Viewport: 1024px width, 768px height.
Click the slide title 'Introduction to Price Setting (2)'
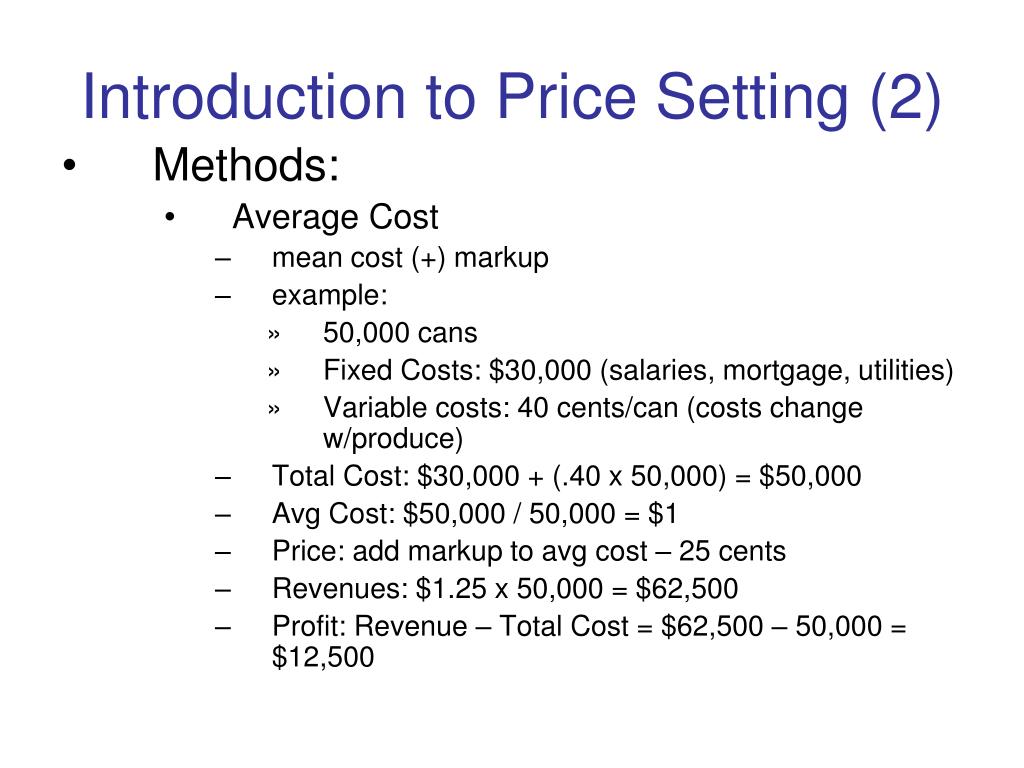pos(511,98)
